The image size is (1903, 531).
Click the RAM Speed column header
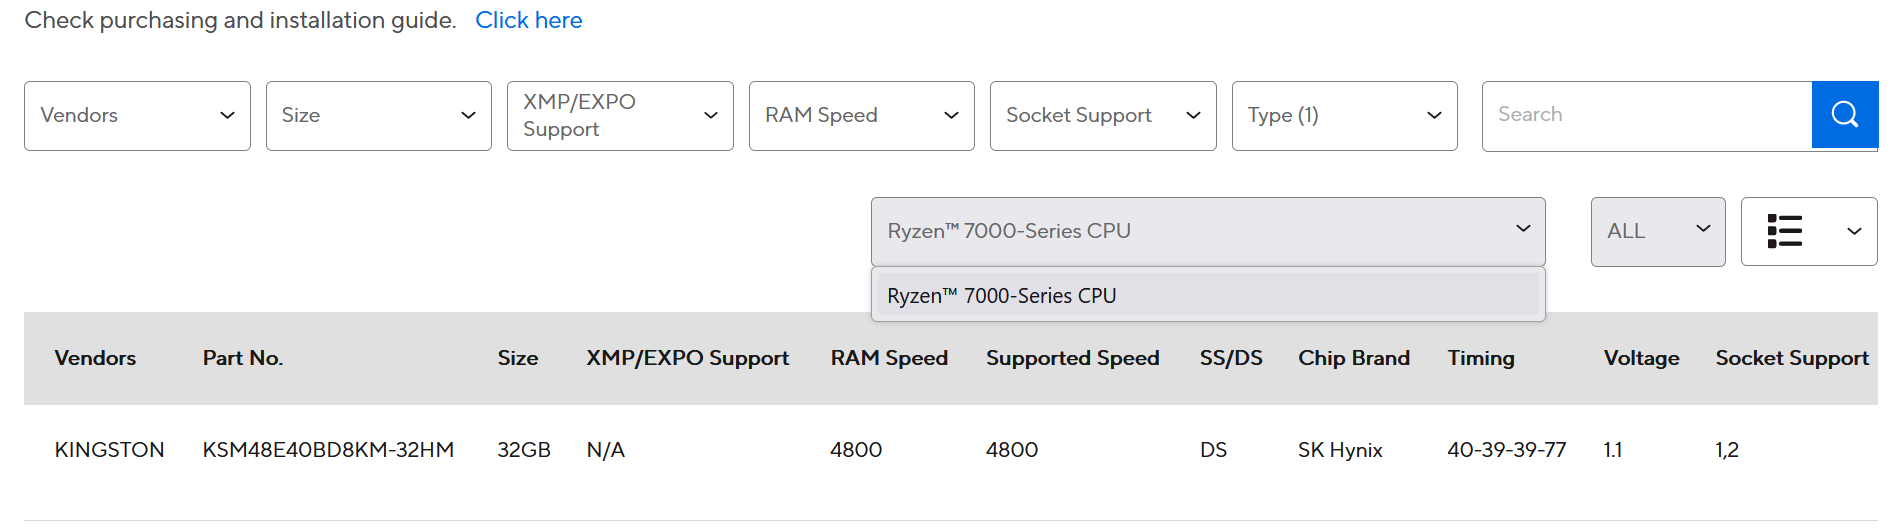pos(889,358)
